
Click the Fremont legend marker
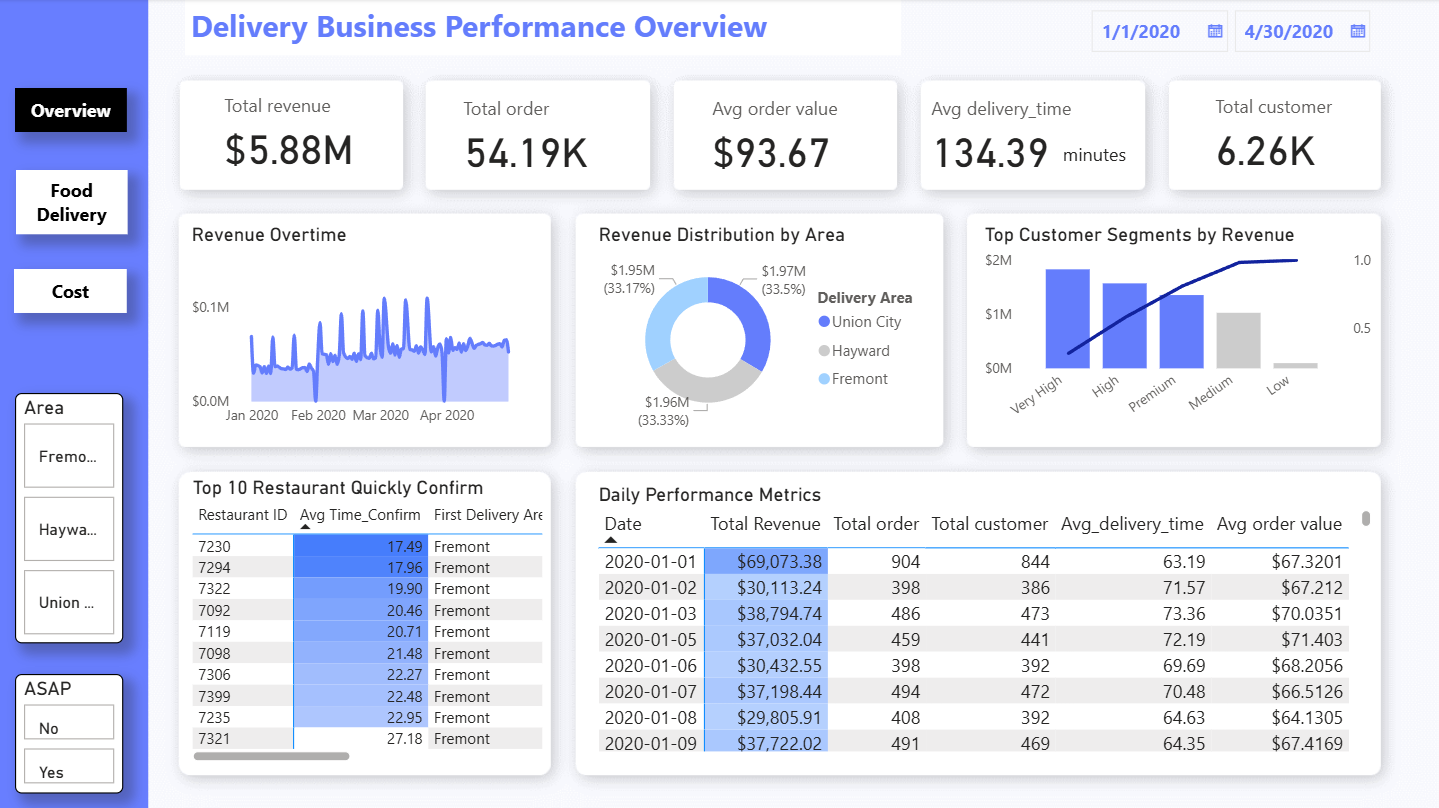824,379
